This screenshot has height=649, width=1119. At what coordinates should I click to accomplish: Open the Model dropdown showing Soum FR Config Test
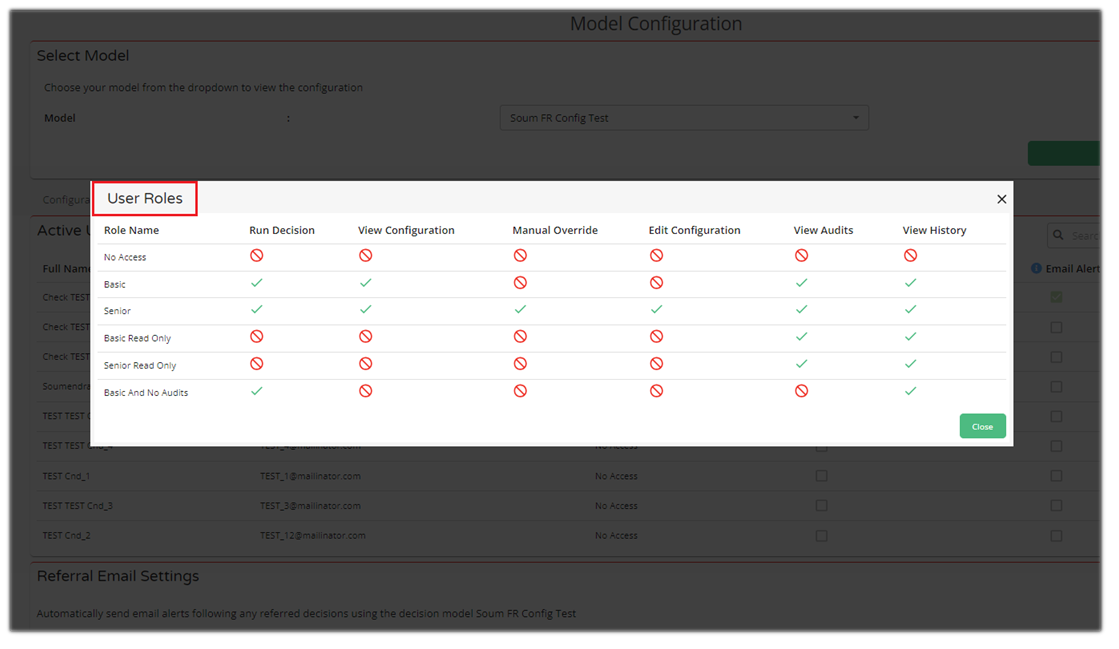(684, 118)
